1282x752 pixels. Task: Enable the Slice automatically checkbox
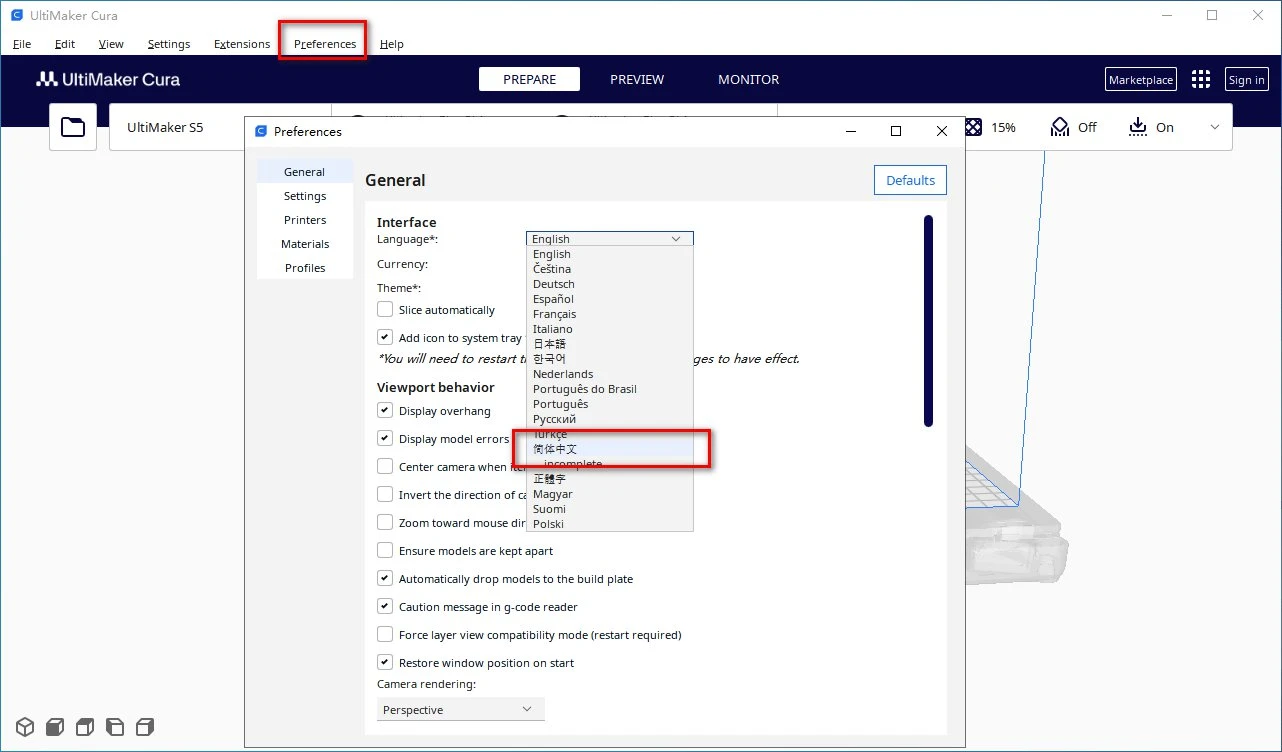click(385, 310)
